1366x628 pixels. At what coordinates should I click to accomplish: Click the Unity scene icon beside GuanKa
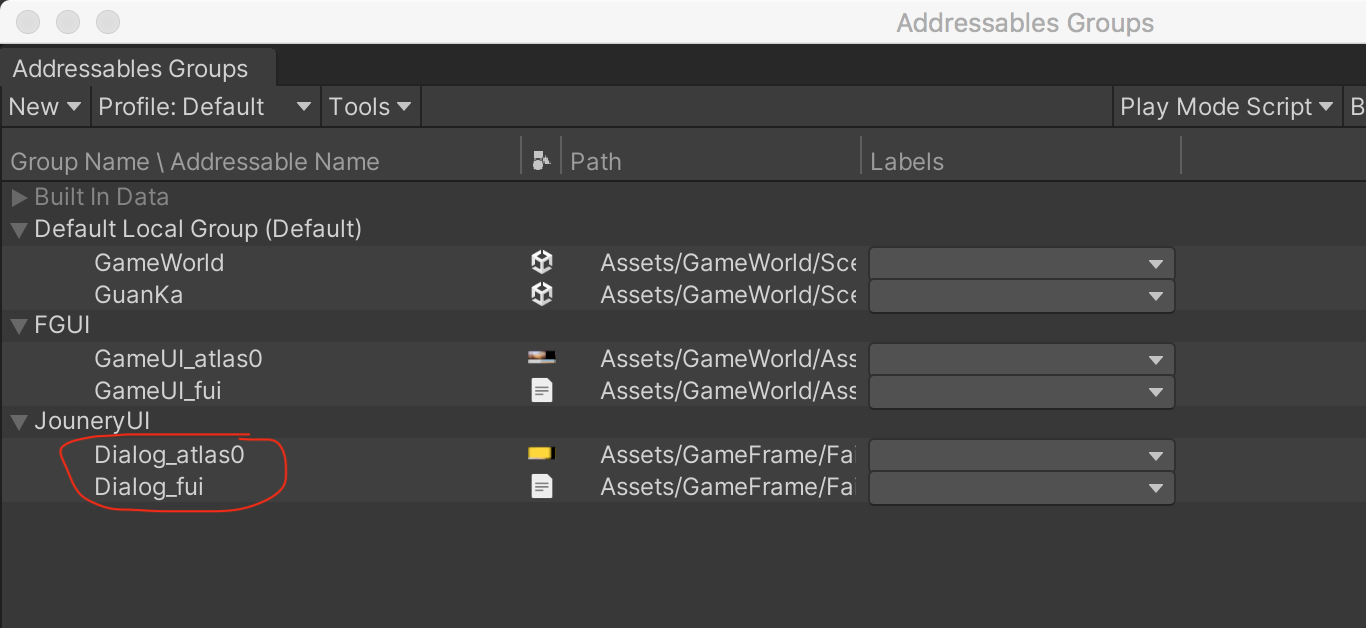[x=541, y=295]
